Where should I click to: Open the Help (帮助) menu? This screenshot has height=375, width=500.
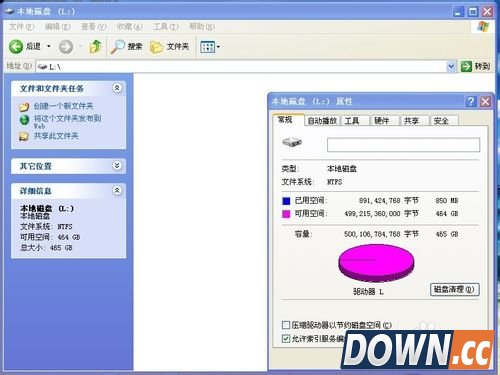[202, 27]
